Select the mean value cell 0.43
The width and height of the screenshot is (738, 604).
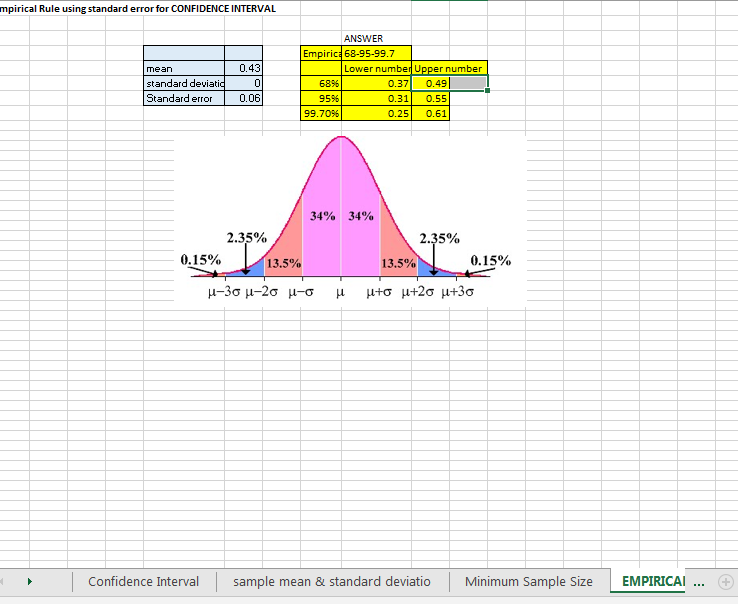click(243, 68)
